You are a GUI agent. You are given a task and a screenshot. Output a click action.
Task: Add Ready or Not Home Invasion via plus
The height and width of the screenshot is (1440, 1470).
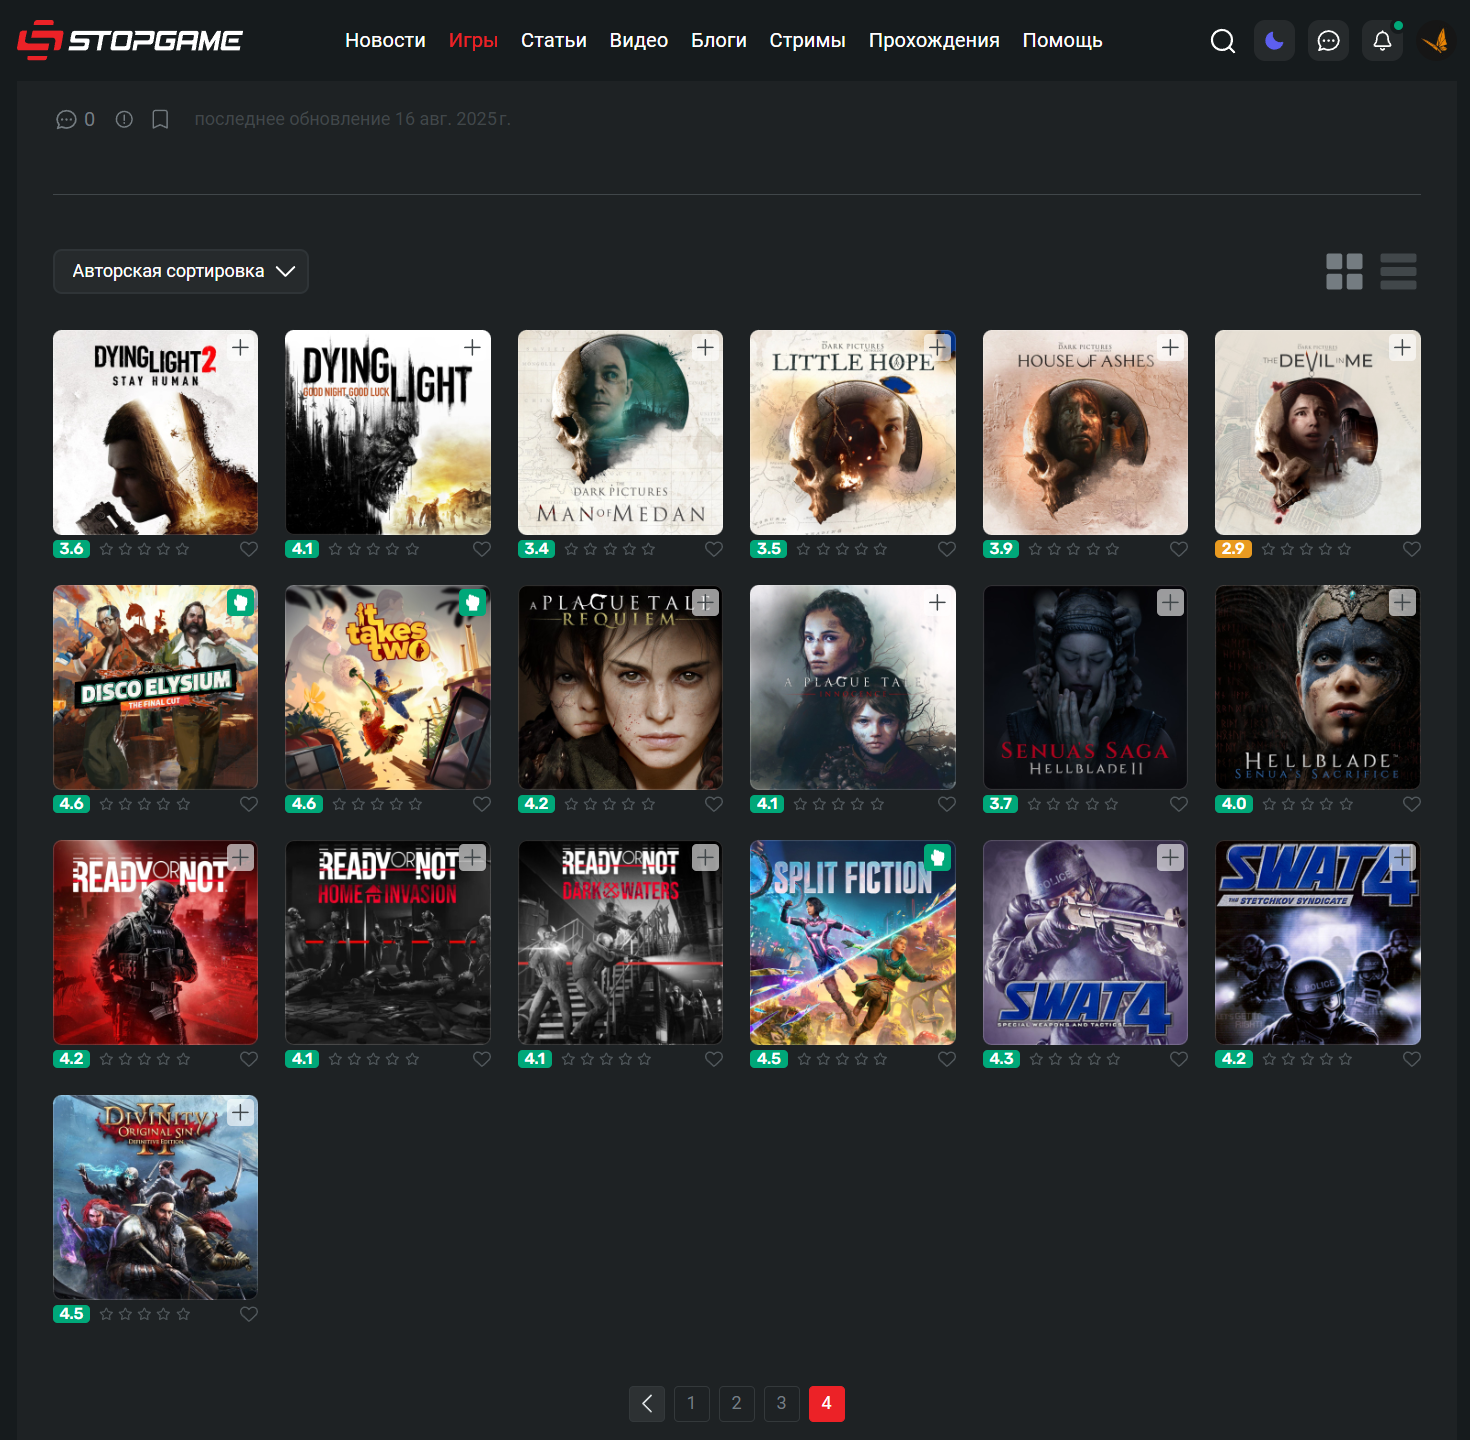tap(472, 857)
